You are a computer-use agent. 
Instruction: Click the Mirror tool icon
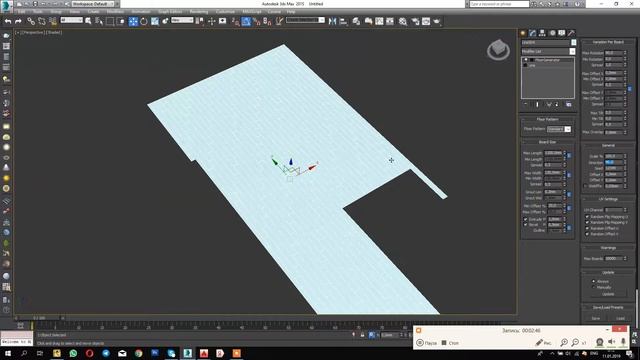point(332,21)
